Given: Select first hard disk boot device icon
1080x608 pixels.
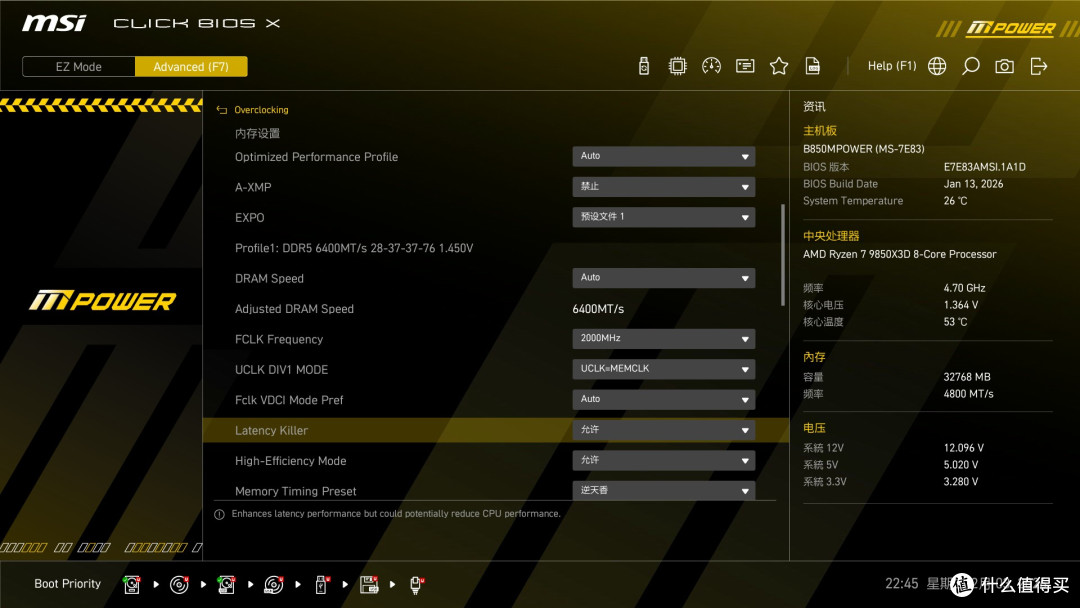Looking at the screenshot, I should pos(132,585).
